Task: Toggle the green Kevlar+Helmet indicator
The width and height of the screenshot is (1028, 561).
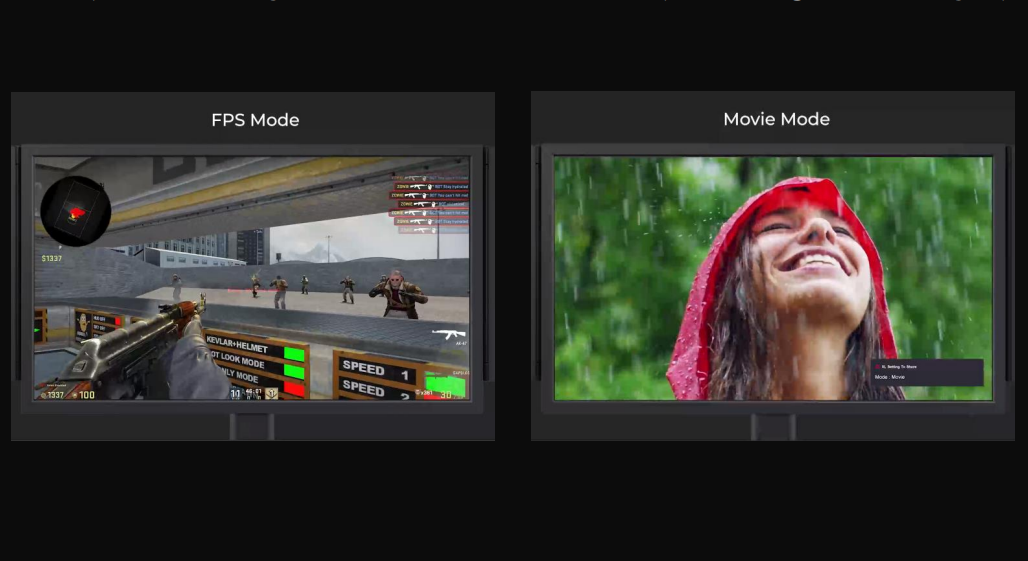Action: coord(294,354)
